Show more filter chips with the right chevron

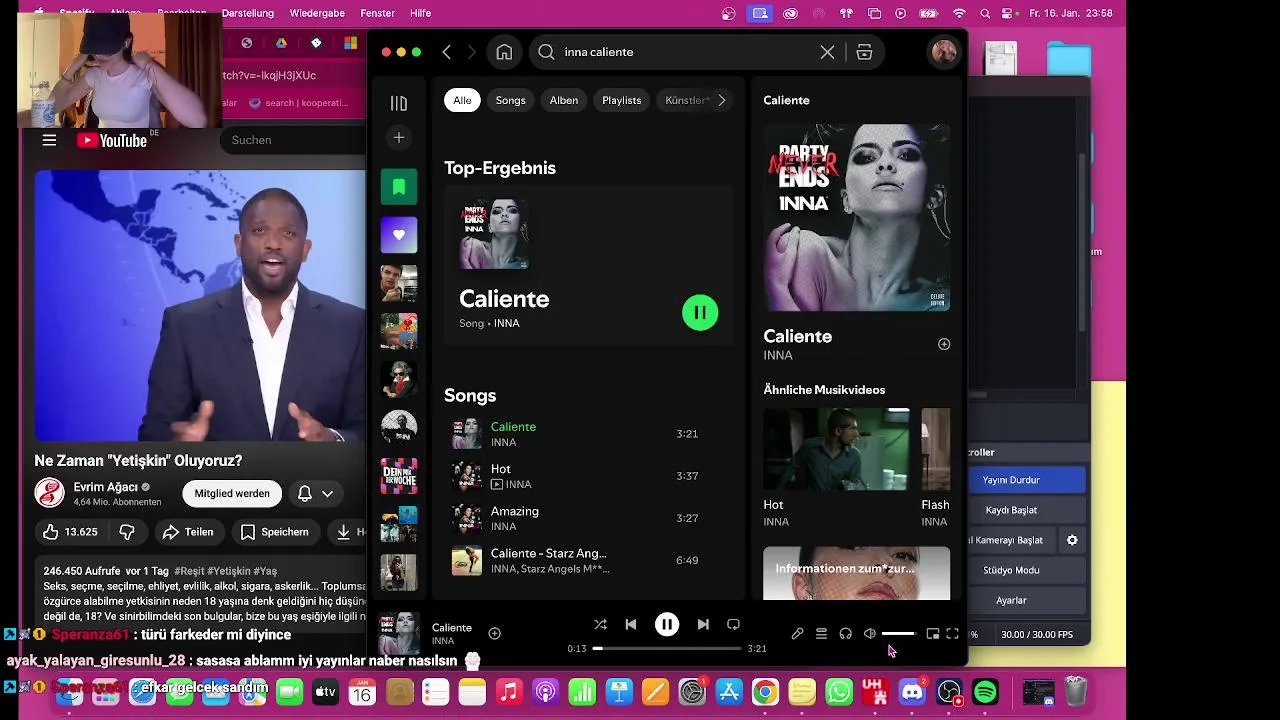[x=721, y=100]
